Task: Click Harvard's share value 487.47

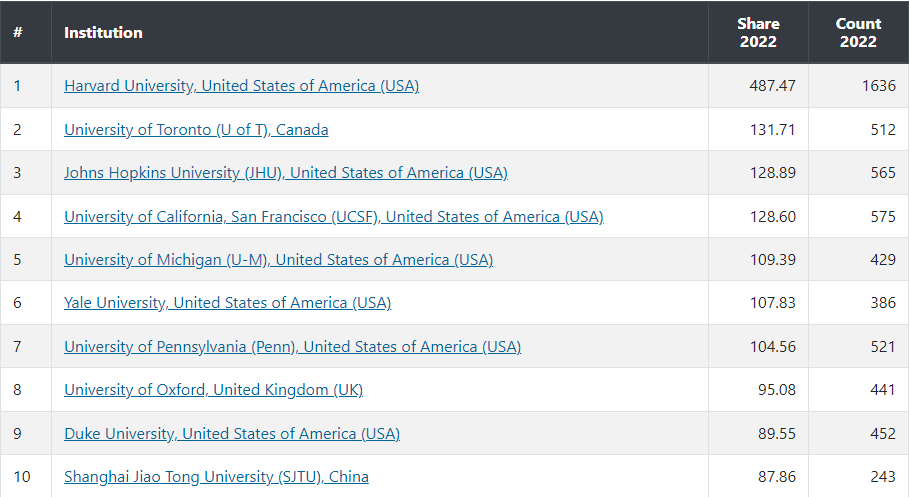Action: click(x=772, y=86)
